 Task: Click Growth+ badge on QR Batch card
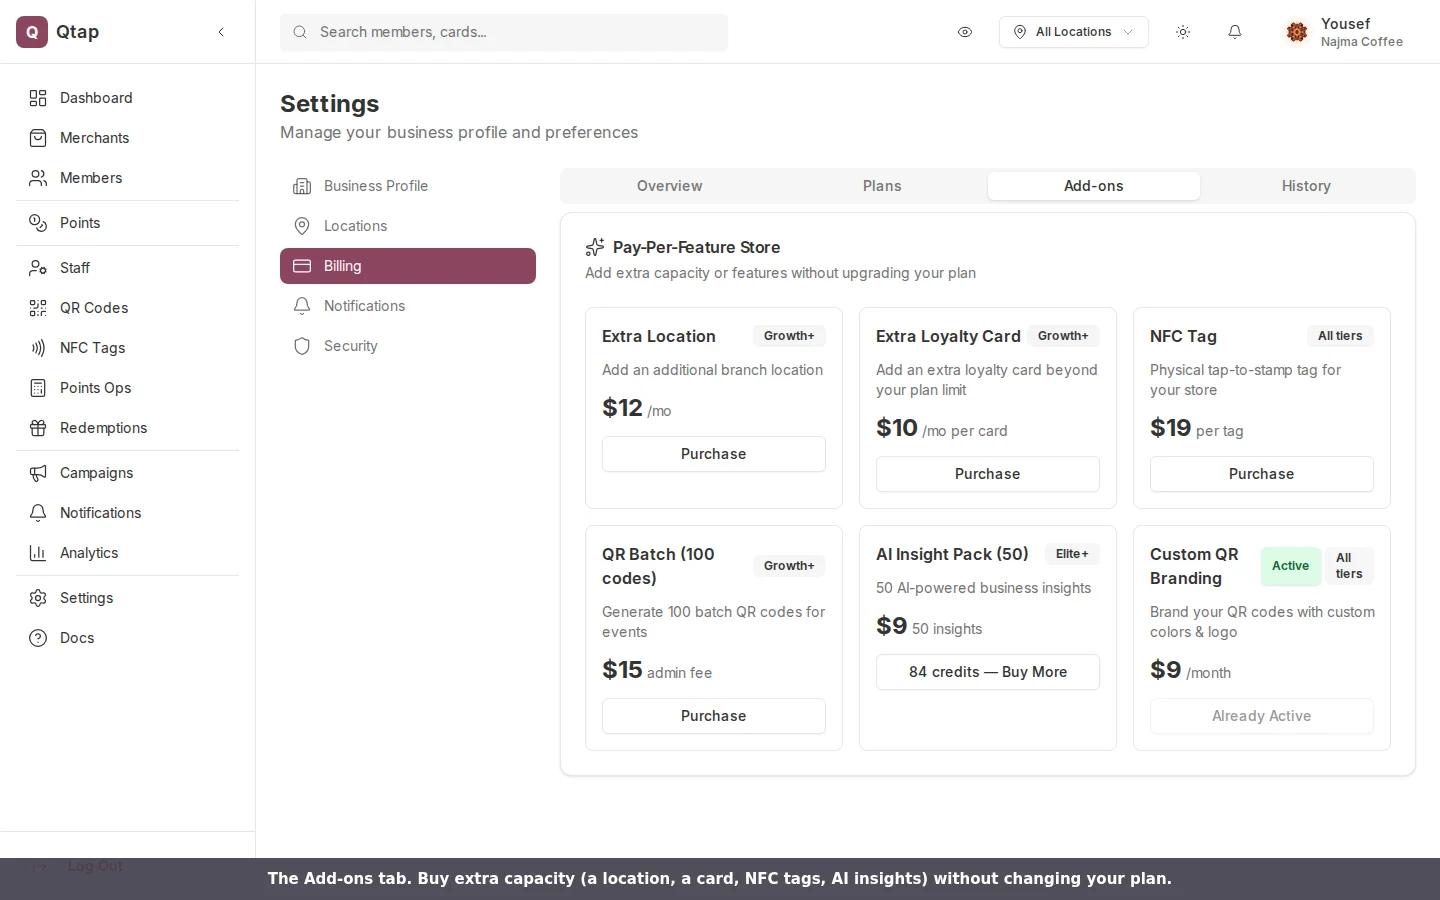789,566
